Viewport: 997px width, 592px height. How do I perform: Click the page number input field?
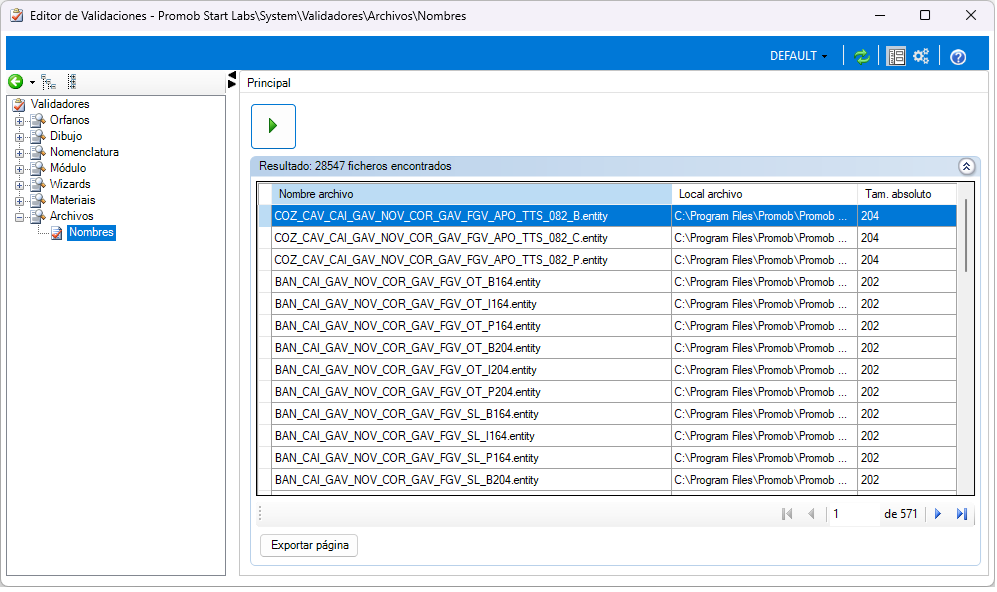[x=852, y=514]
